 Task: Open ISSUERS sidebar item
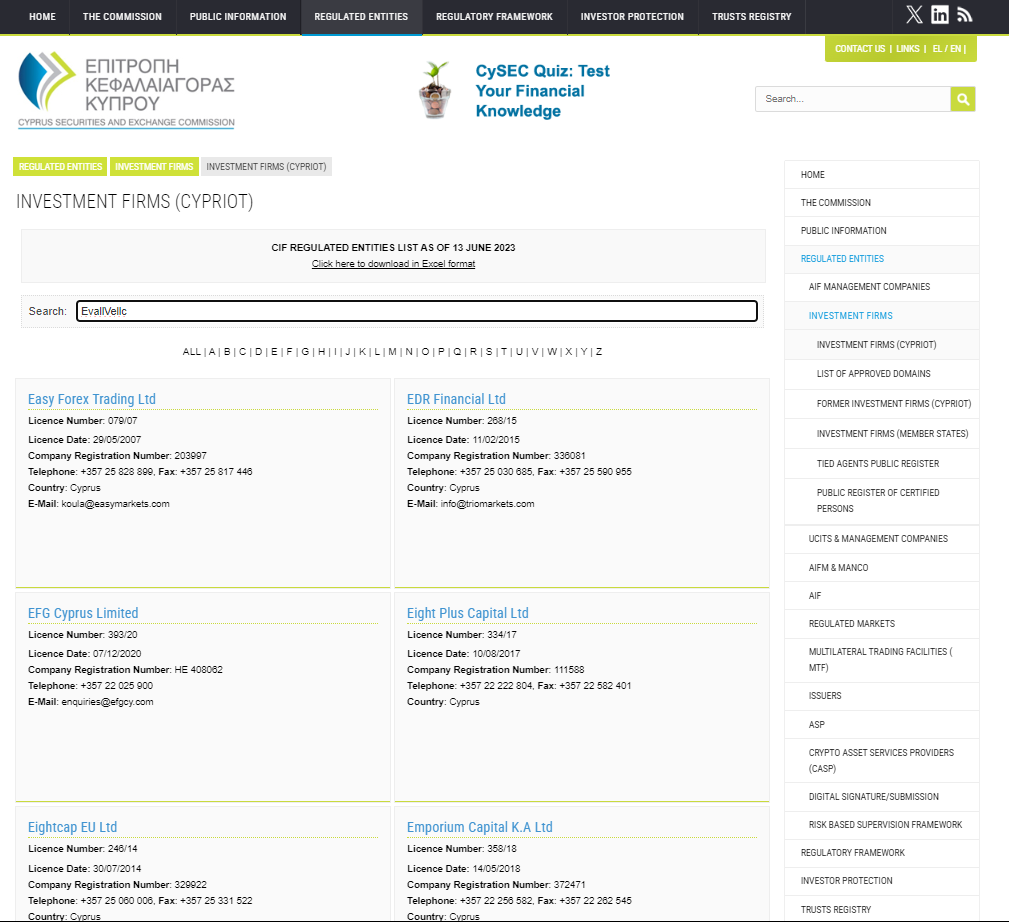click(882, 696)
